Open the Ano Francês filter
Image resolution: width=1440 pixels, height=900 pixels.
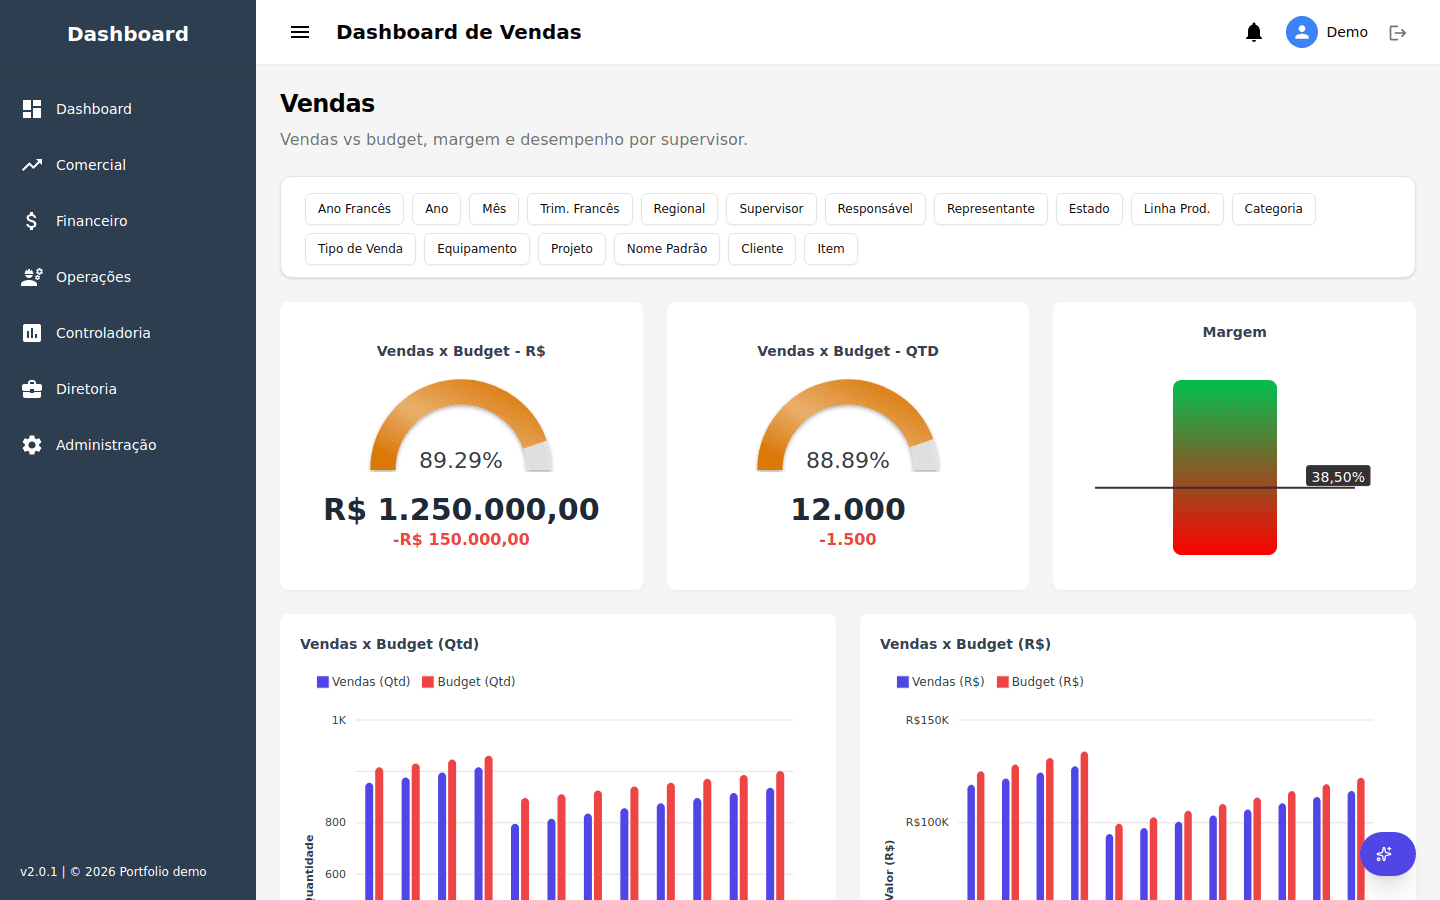pyautogui.click(x=354, y=209)
